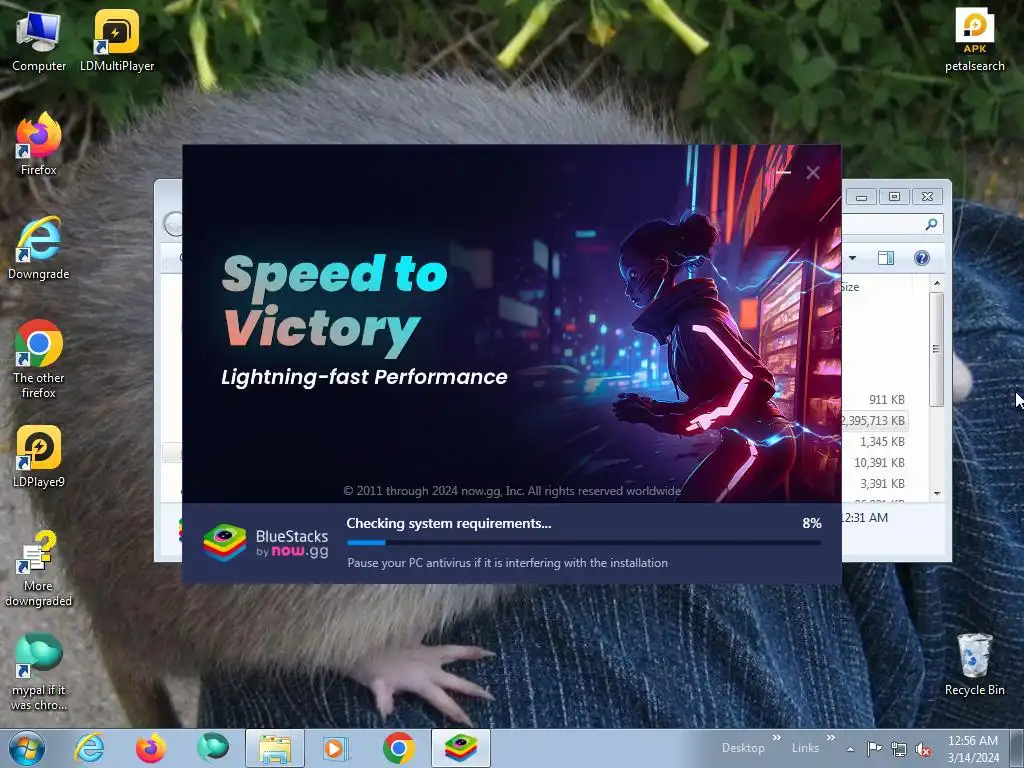The height and width of the screenshot is (768, 1024).
Task: Click Explorer scrollbar up arrow
Action: 937,283
